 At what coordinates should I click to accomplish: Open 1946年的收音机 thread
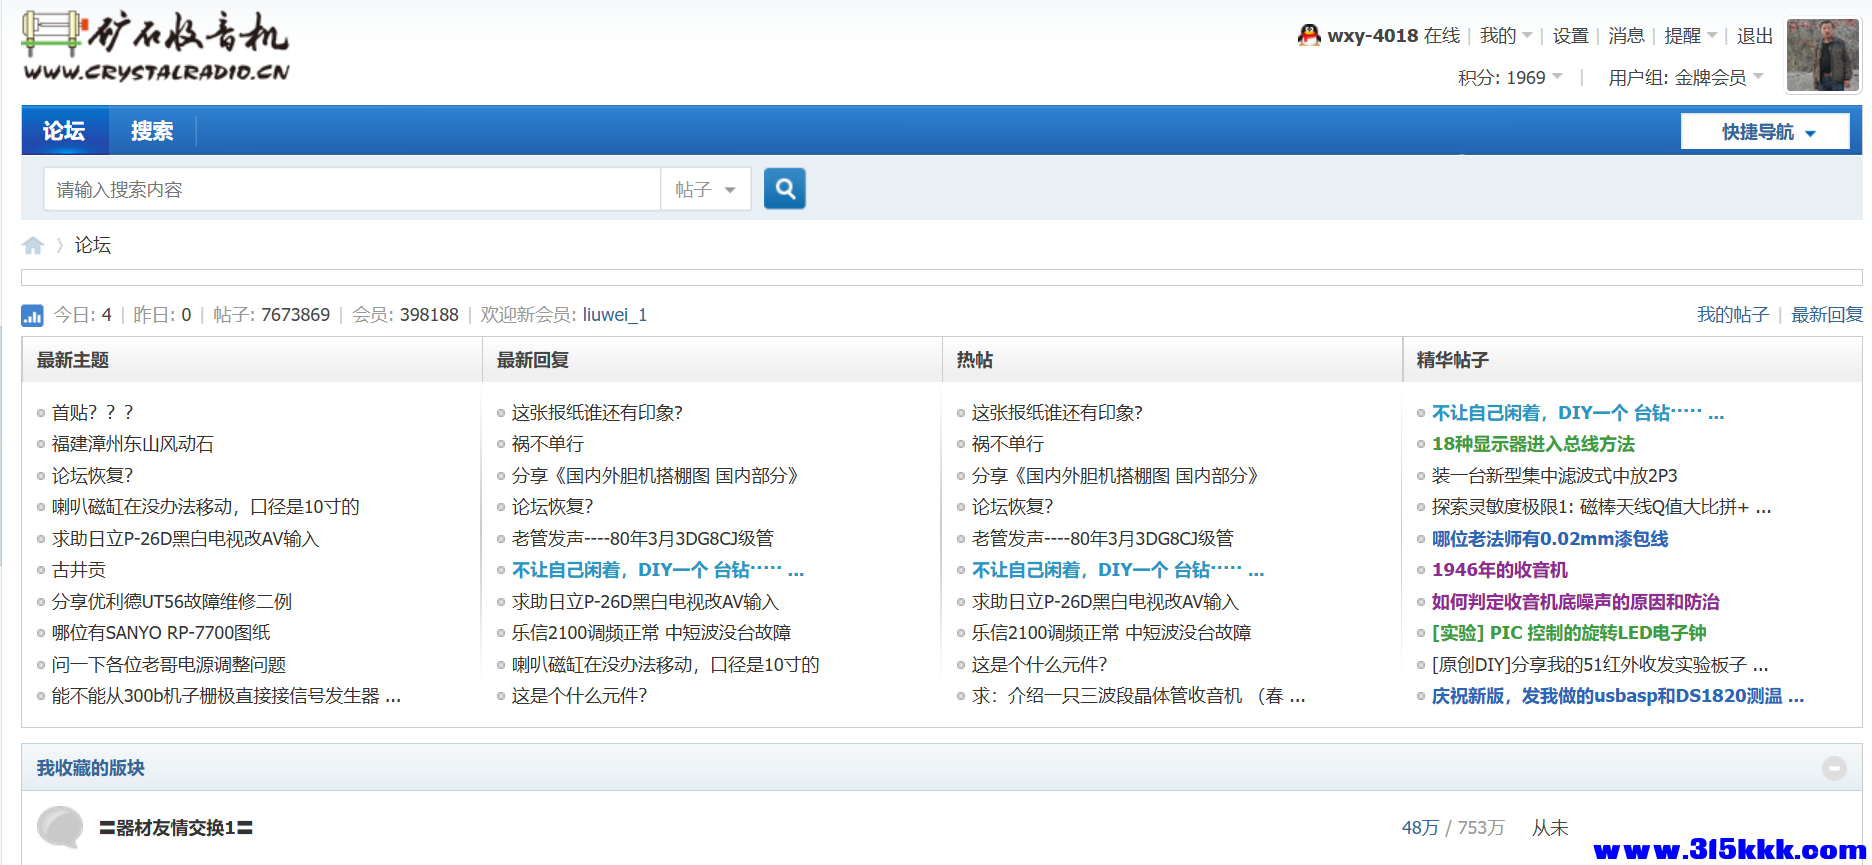(1500, 570)
